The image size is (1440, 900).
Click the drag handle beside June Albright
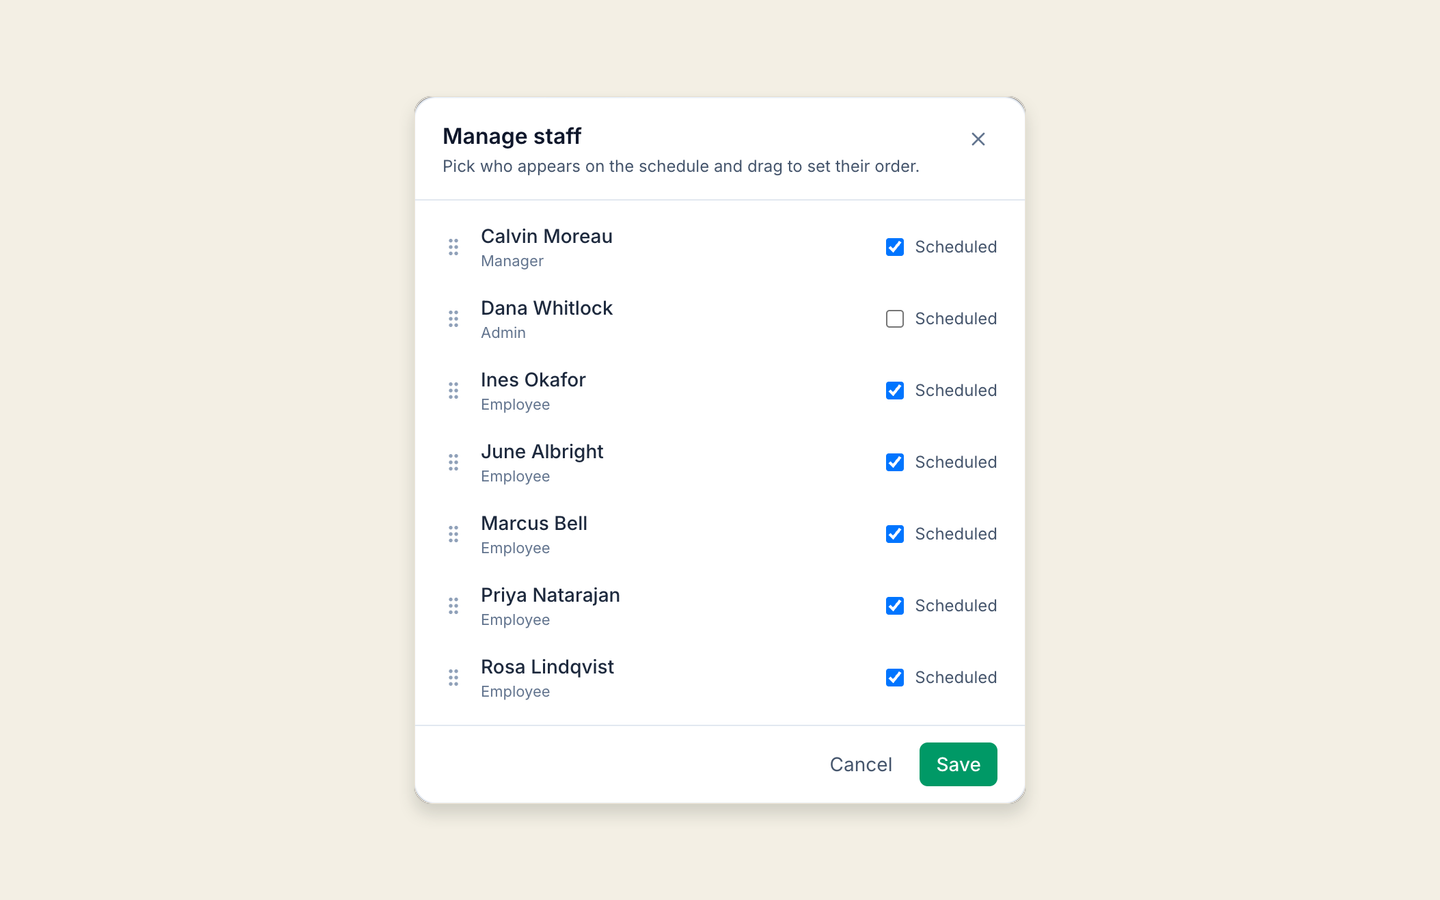coord(453,462)
